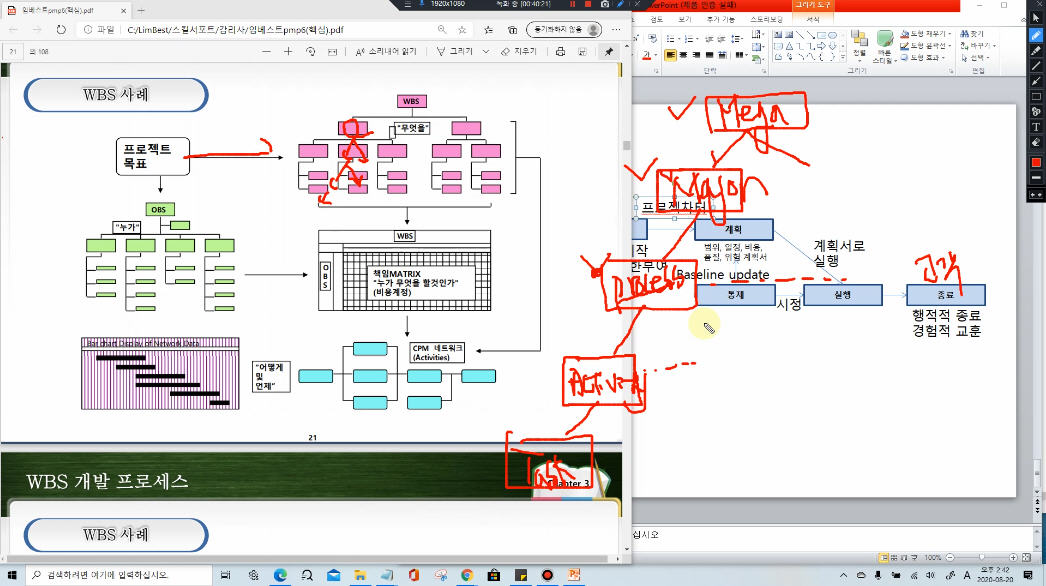Save the PDF document

pos(582,51)
